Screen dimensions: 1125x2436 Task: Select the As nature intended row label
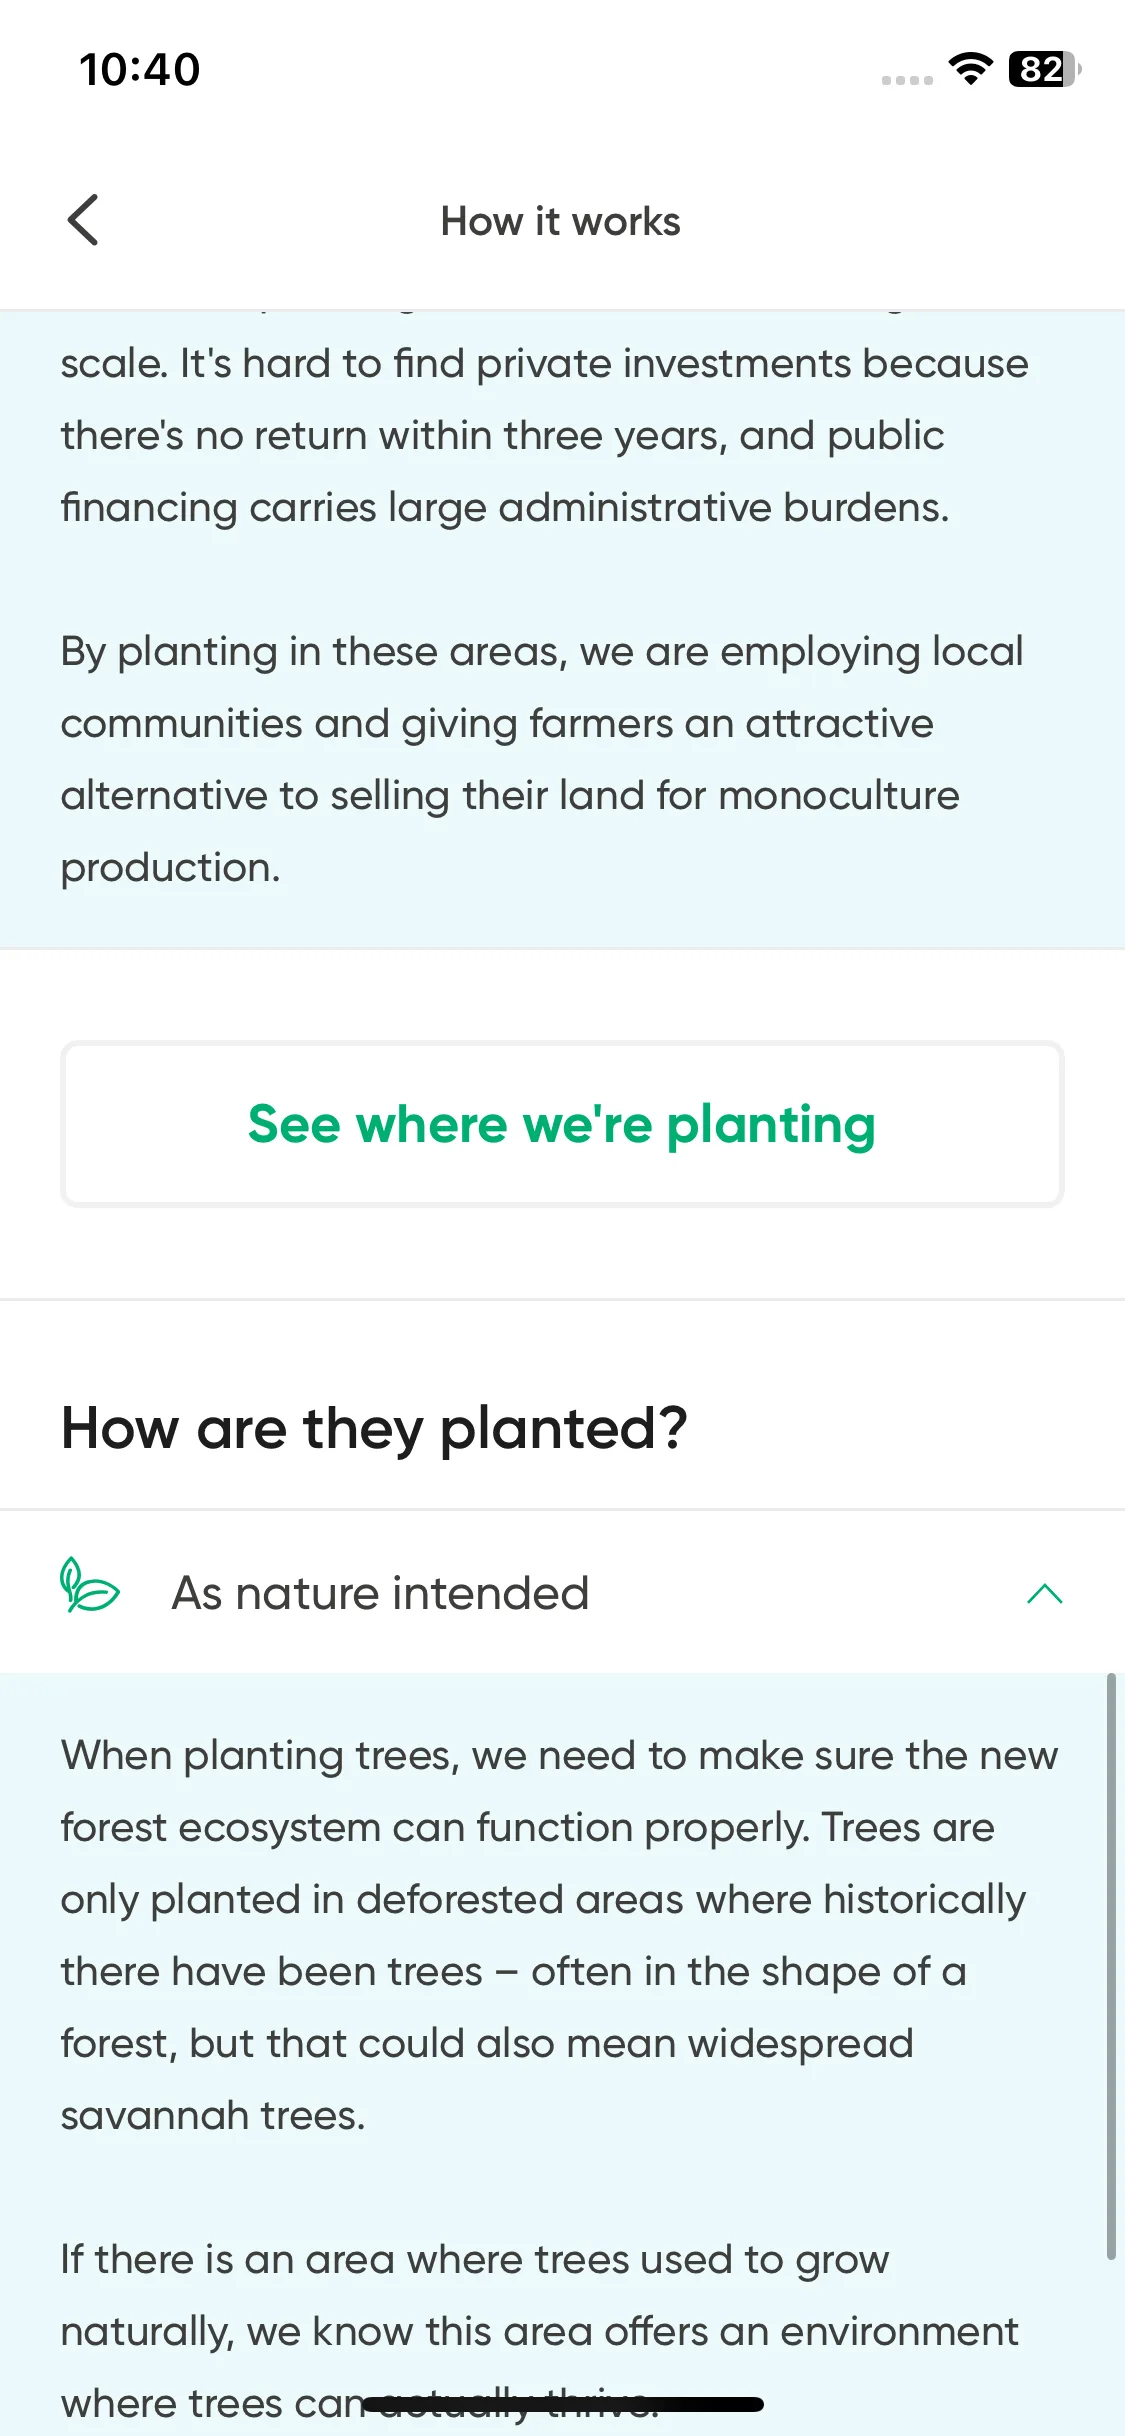click(x=380, y=1593)
